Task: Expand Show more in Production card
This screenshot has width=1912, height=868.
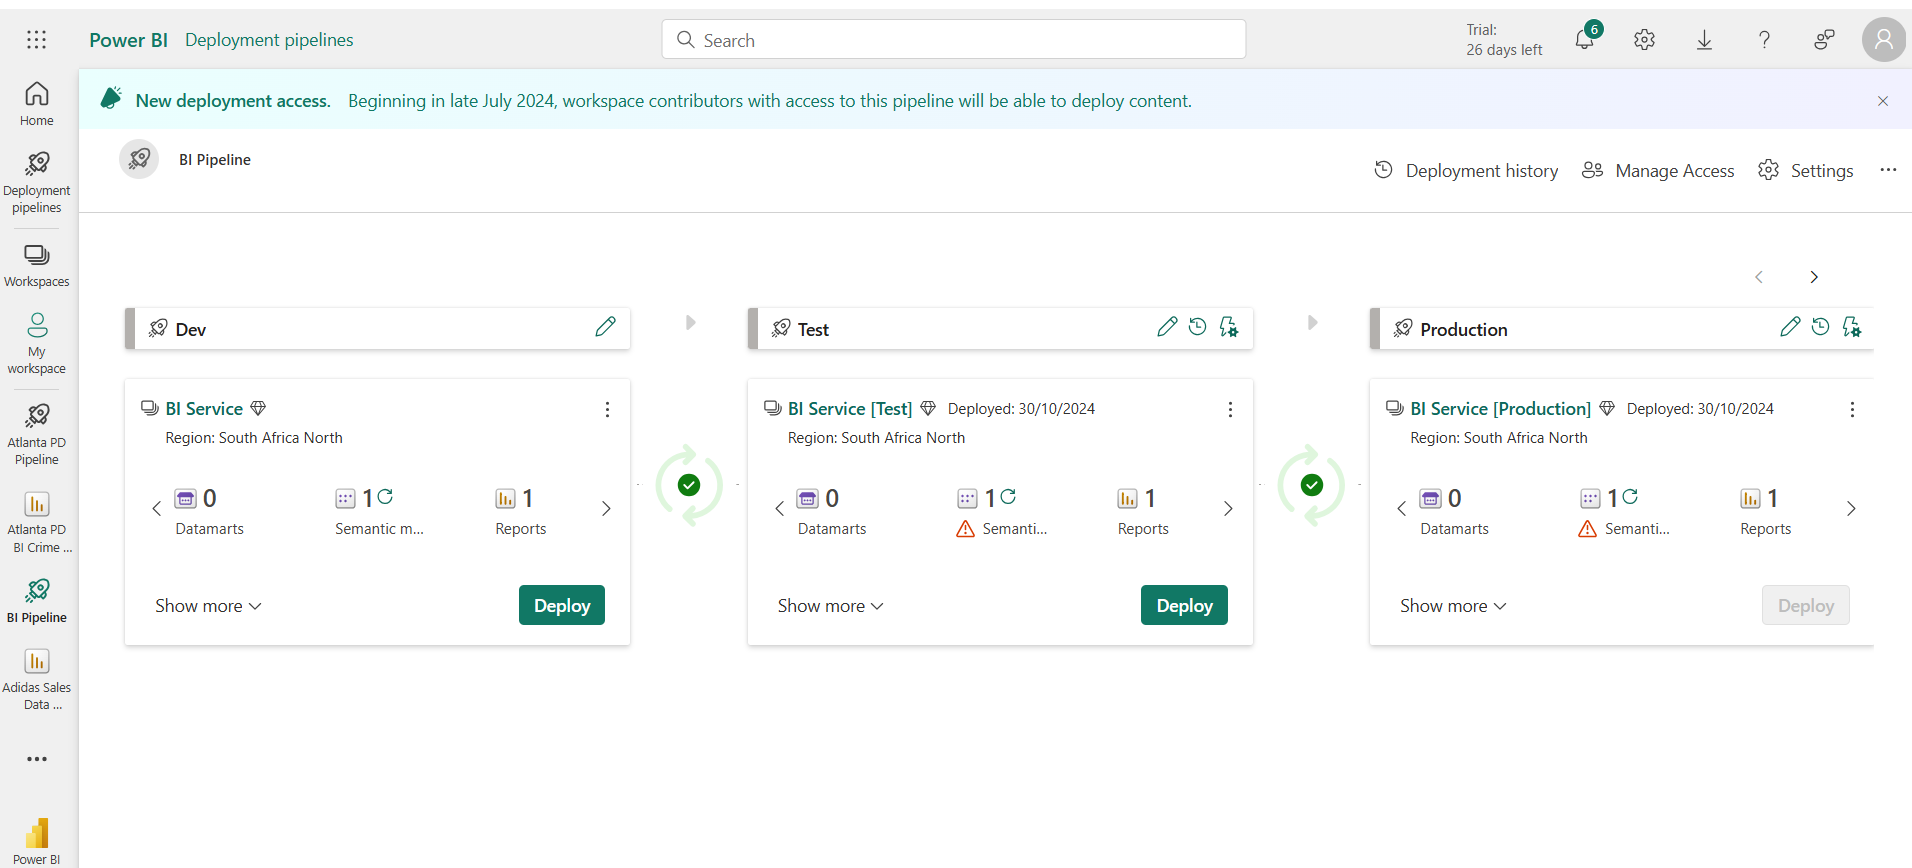Action: [x=1453, y=606]
